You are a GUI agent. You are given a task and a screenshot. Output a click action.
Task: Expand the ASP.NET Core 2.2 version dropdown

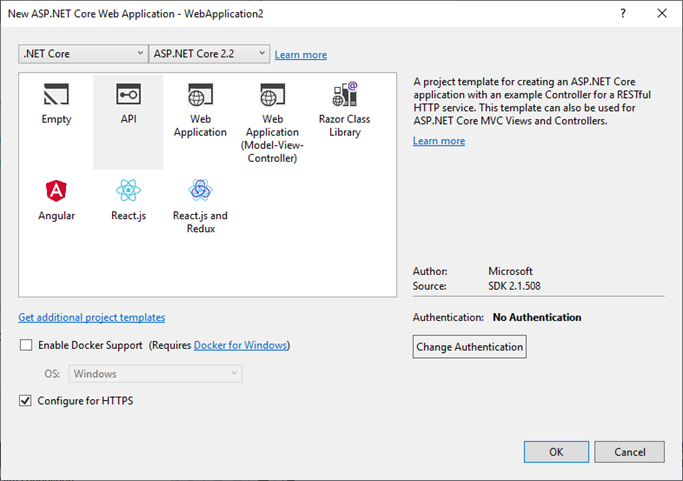point(209,54)
